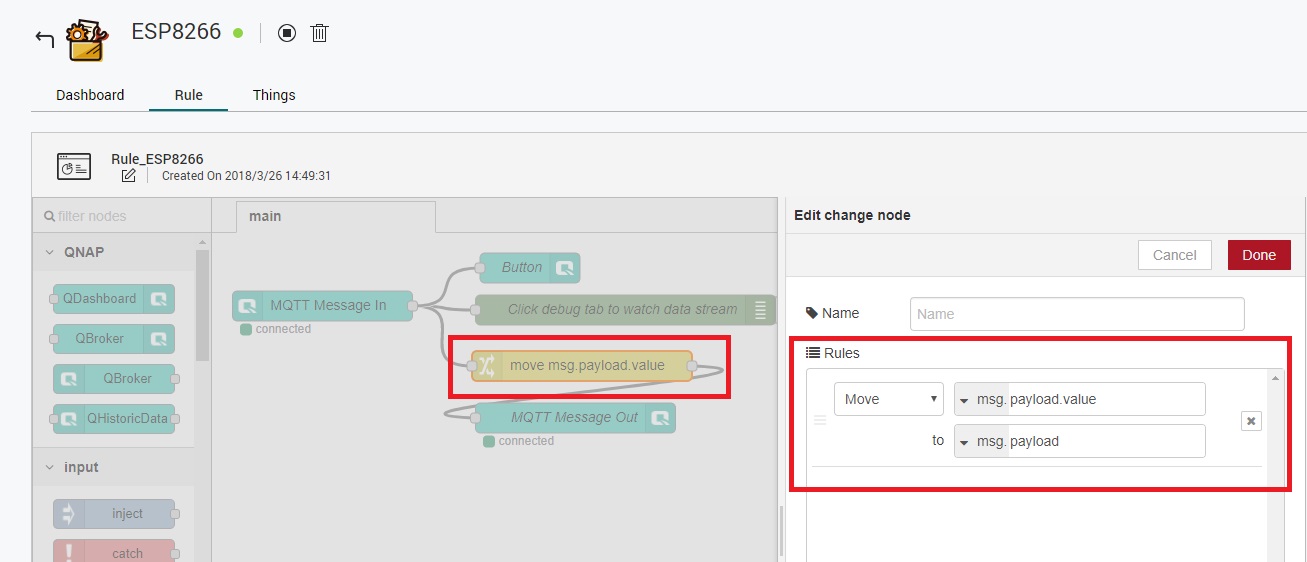Image resolution: width=1307 pixels, height=562 pixels.
Task: Select the QDashboard node in the palette
Action: (114, 298)
